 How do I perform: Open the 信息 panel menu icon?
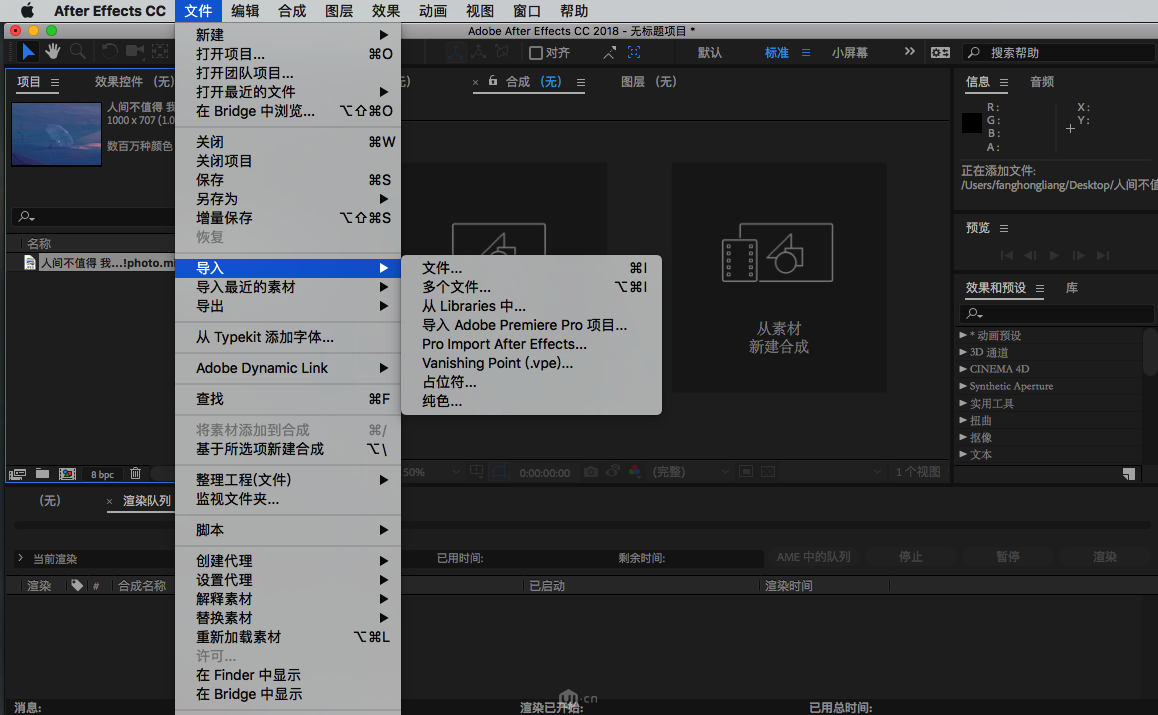pos(1004,82)
